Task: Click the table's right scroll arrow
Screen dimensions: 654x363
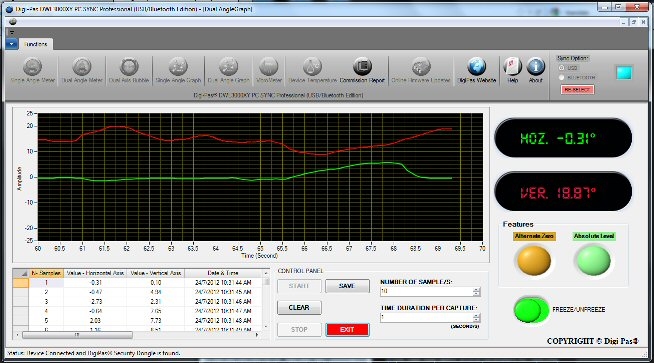Action: pyautogui.click(x=257, y=335)
